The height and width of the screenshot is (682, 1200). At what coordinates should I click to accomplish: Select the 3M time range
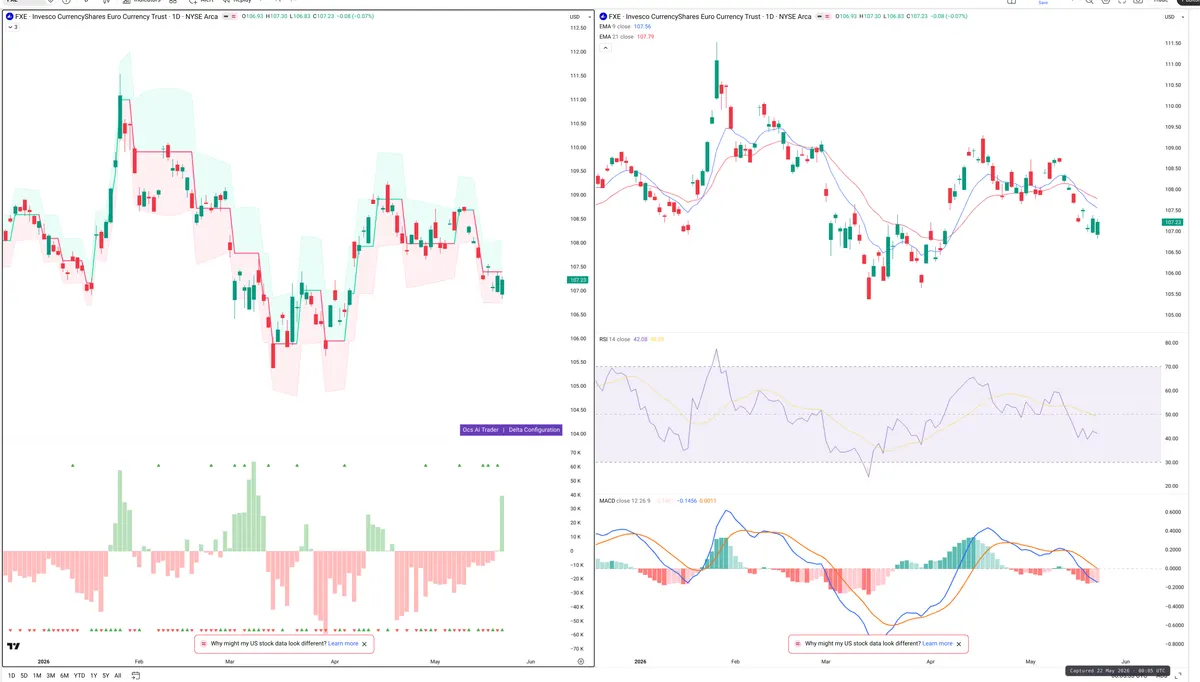51,676
